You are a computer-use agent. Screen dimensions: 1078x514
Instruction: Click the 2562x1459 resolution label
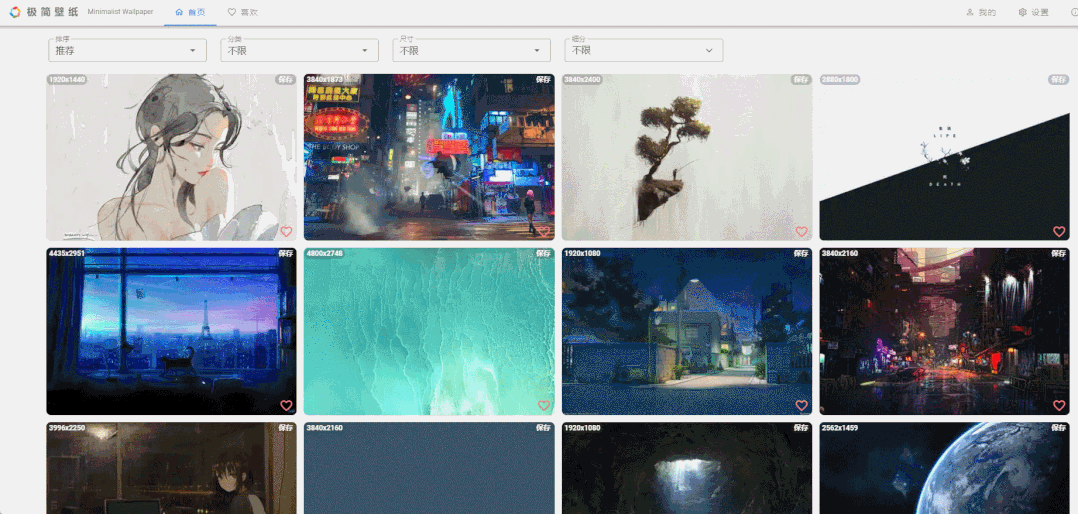click(x=839, y=427)
